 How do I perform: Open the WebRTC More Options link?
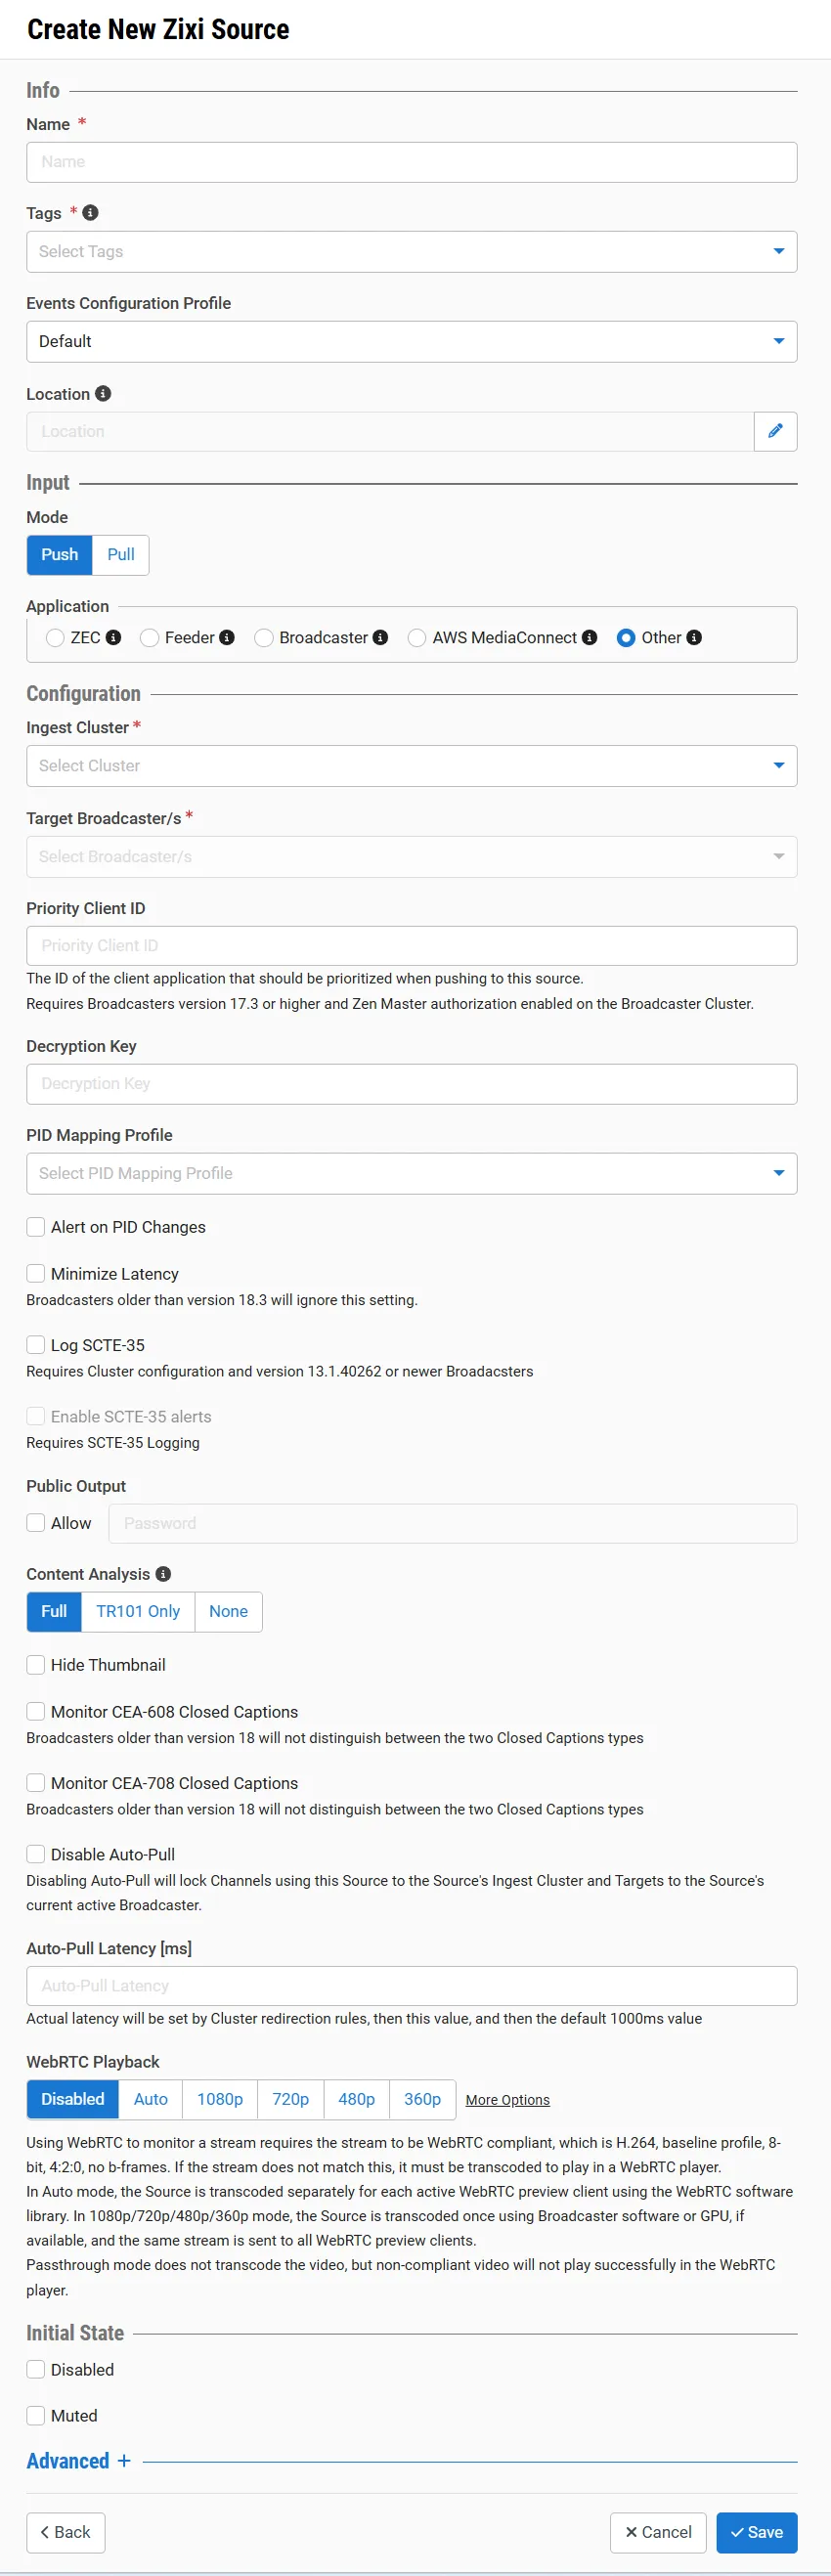(x=508, y=2101)
